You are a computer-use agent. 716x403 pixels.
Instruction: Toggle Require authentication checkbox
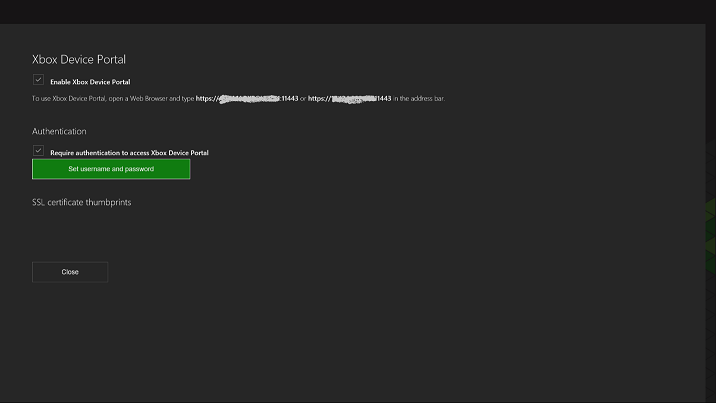tap(38, 151)
